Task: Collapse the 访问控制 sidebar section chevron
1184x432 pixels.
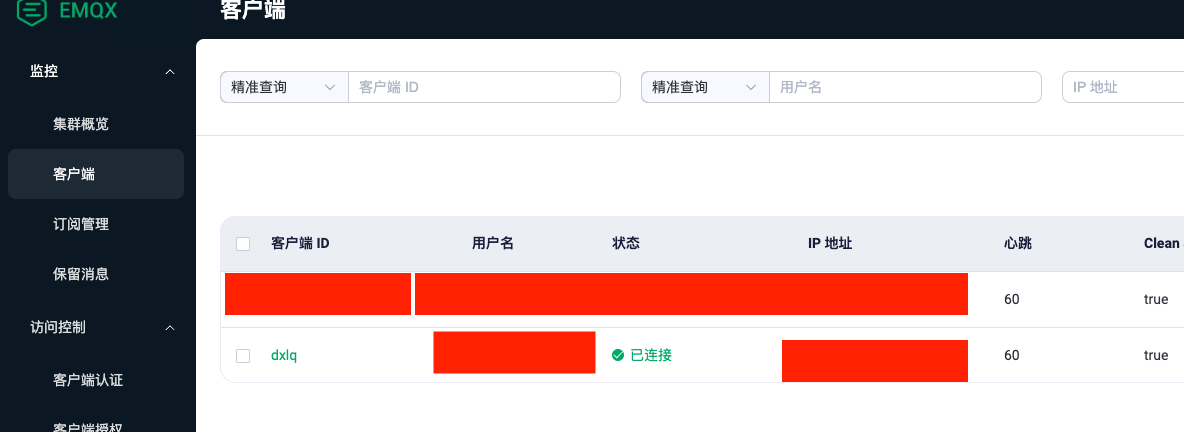Action: pos(170,328)
